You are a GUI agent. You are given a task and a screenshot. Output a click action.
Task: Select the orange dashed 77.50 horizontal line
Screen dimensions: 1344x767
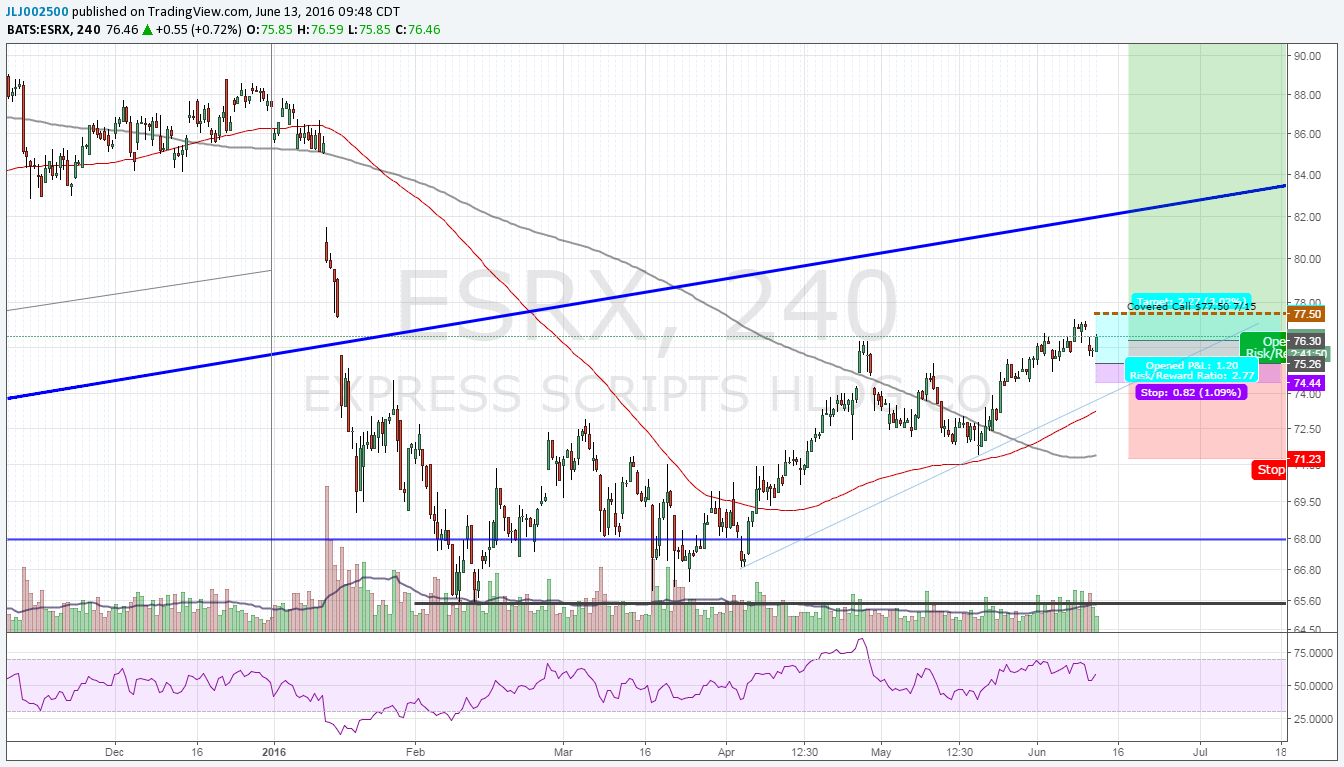pyautogui.click(x=1190, y=314)
